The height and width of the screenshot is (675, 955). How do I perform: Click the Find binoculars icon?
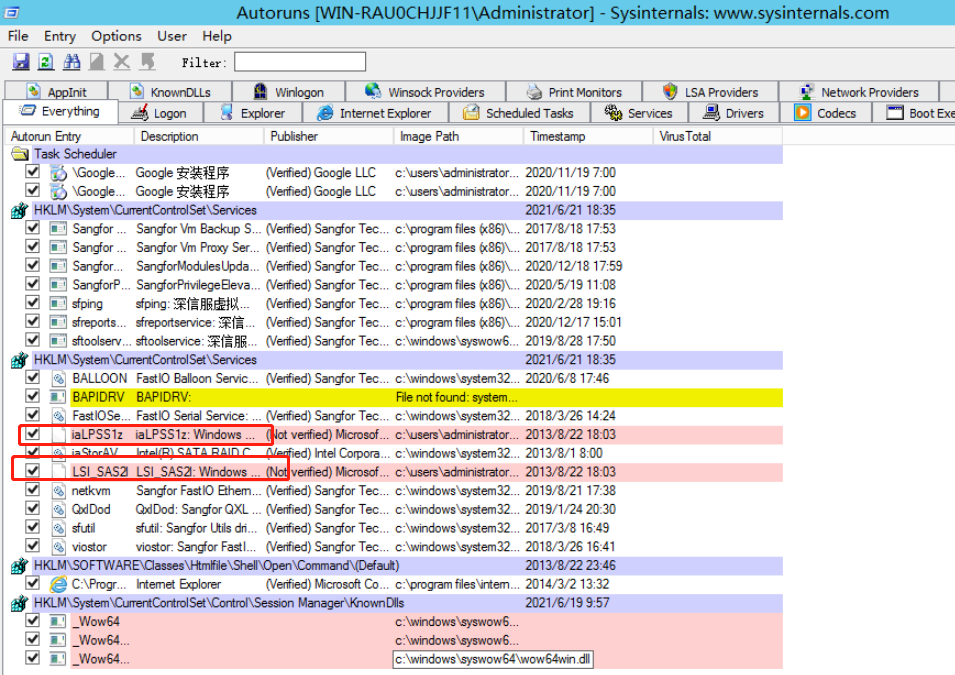[71, 62]
